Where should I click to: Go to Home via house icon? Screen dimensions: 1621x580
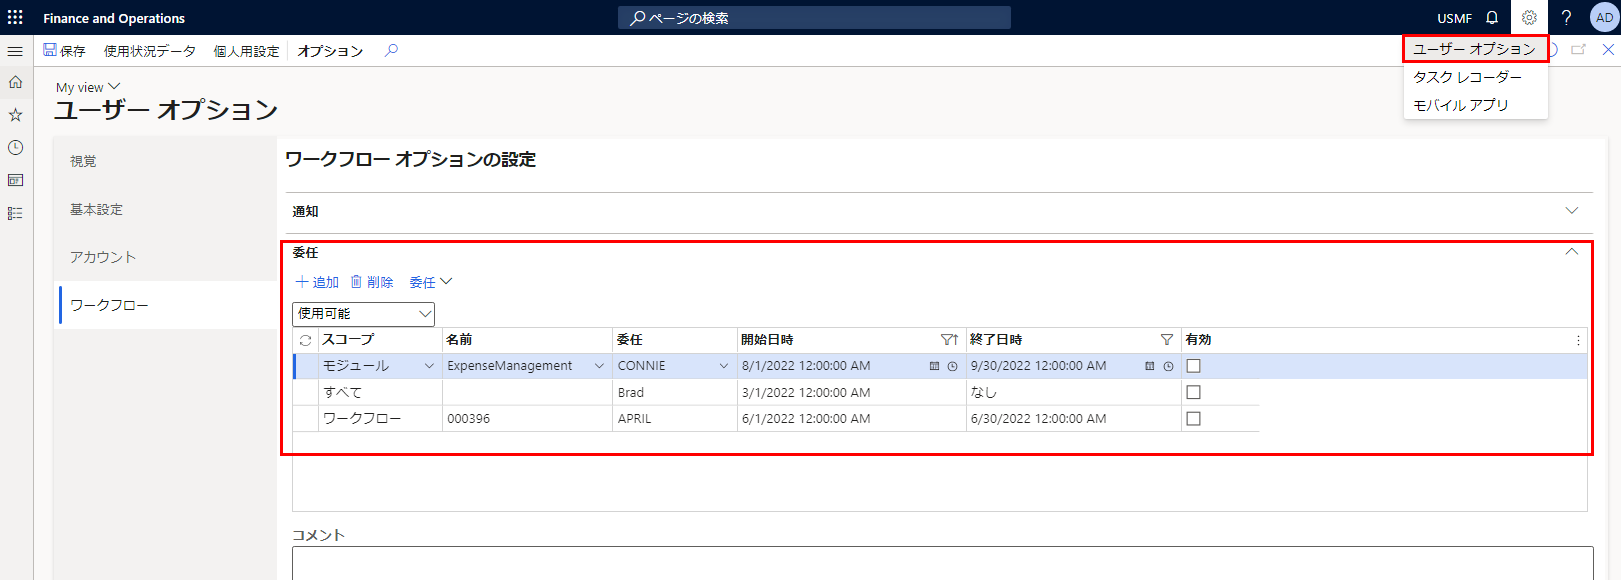coord(15,82)
